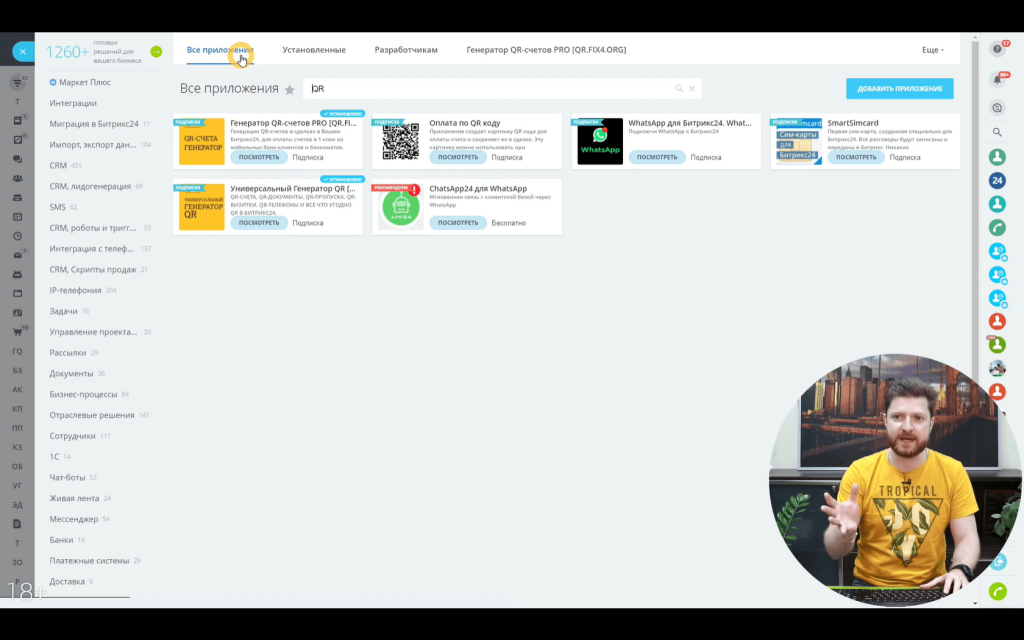Open Бизнес-процессы category
Viewport: 1024px width, 640px height.
coord(83,394)
